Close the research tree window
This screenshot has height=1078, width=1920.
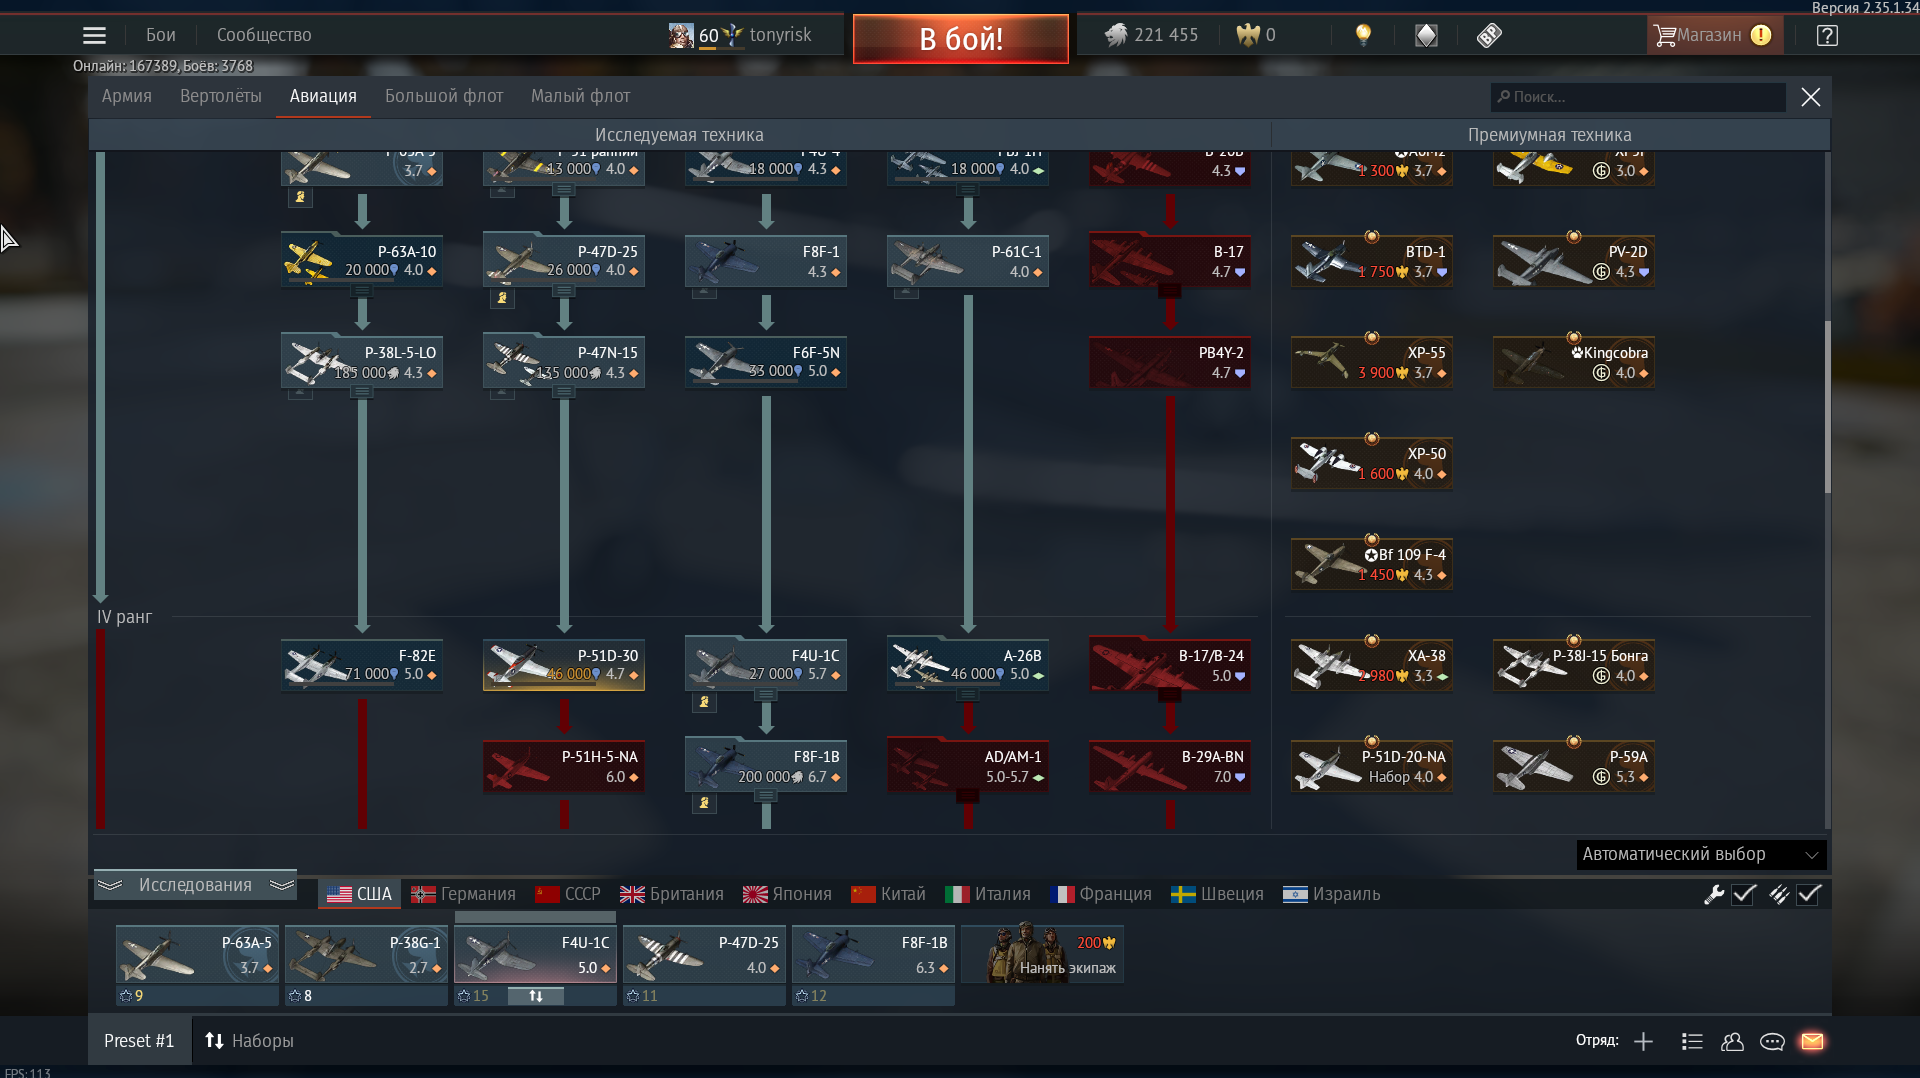[1810, 97]
